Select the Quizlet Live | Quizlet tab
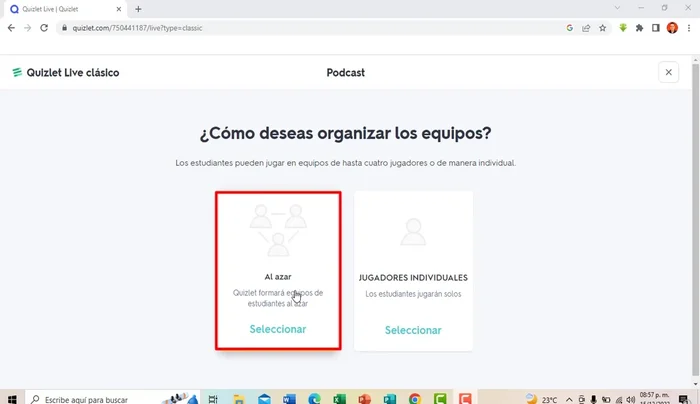The width and height of the screenshot is (700, 404). [66, 9]
